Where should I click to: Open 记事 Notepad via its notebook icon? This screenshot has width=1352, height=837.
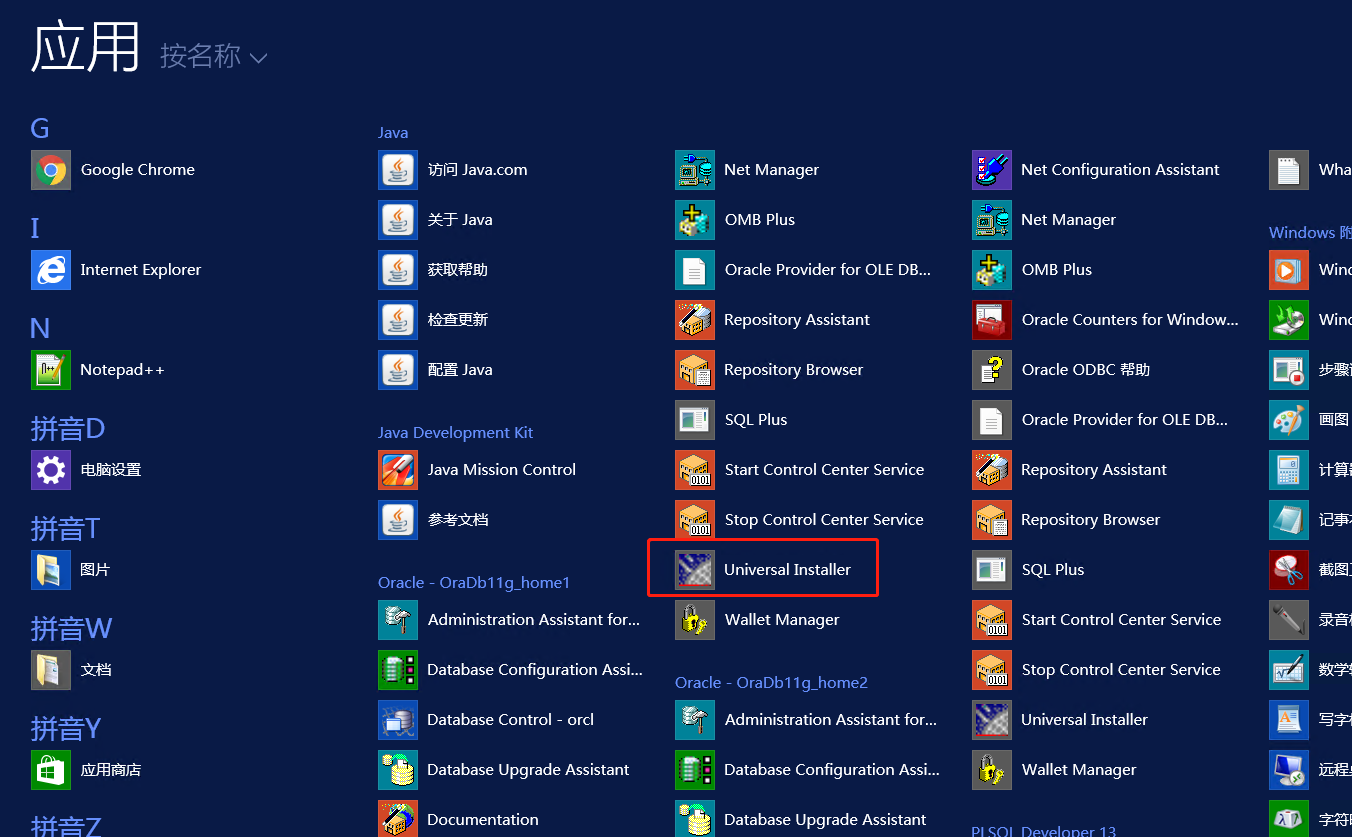click(1289, 520)
